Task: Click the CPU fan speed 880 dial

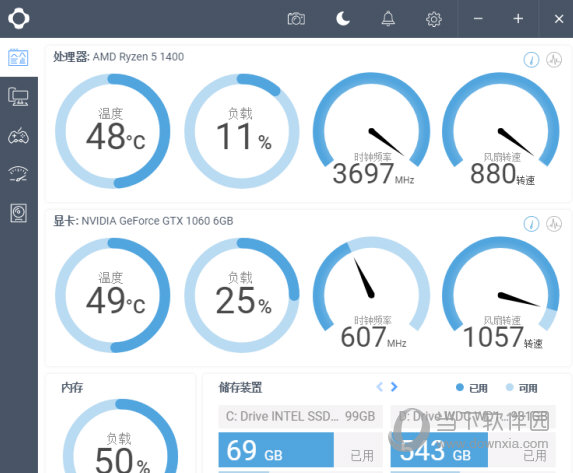Action: tap(501, 130)
